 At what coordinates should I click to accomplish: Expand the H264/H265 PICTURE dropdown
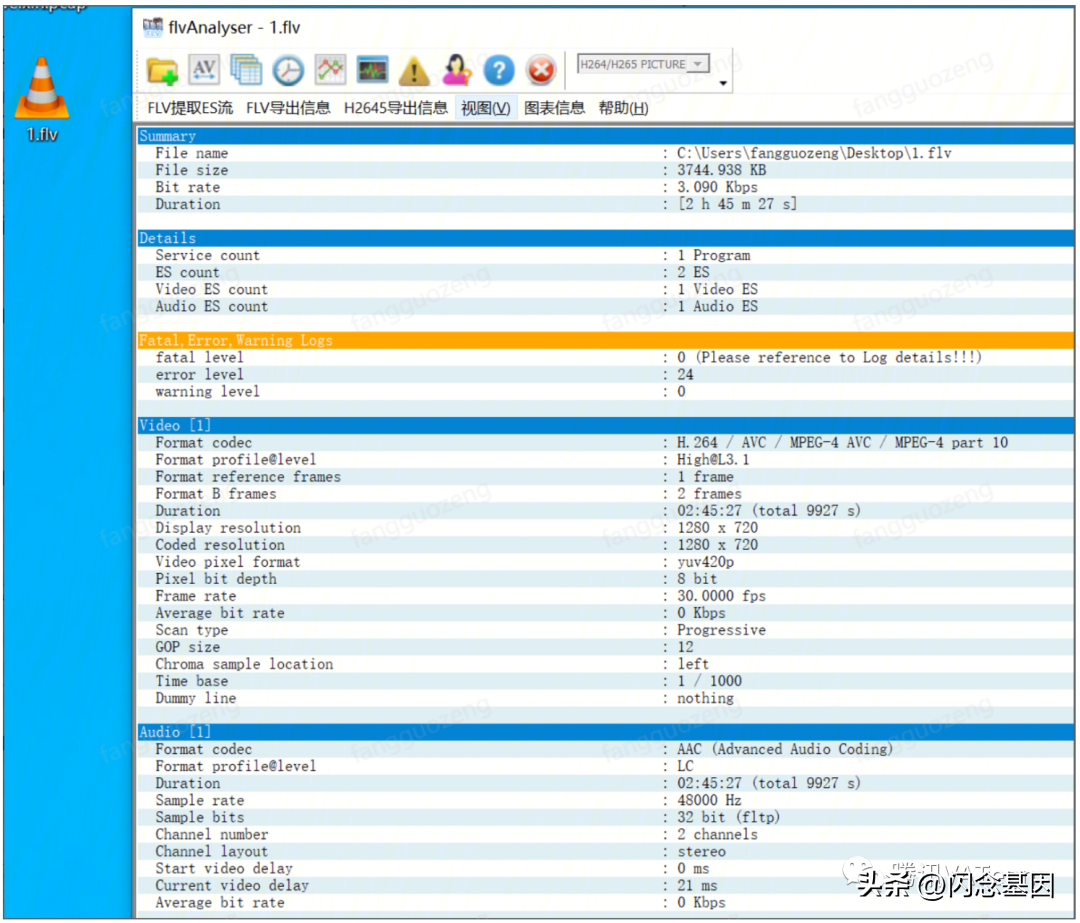coord(643,64)
